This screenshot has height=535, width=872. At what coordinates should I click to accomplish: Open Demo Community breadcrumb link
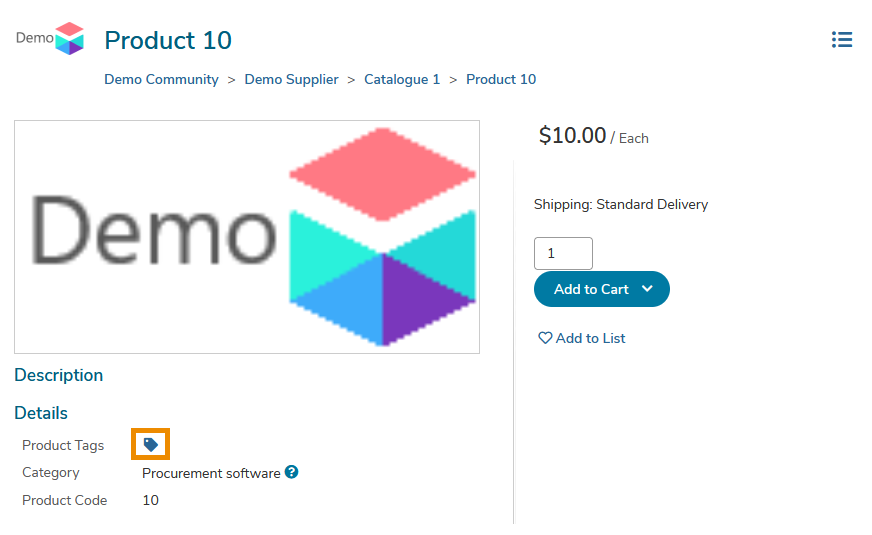pos(161,80)
